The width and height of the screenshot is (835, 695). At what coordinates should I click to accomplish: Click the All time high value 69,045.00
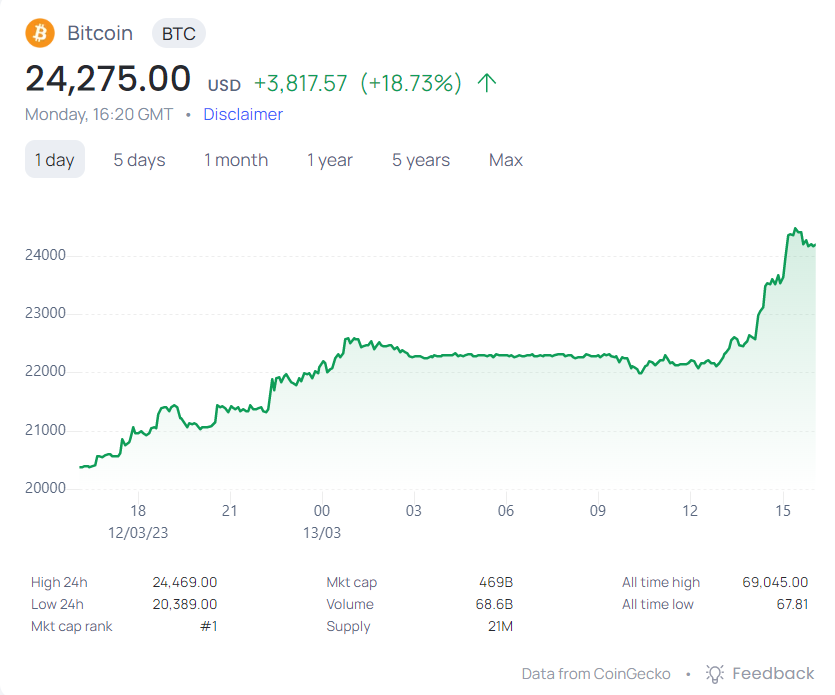click(x=775, y=582)
